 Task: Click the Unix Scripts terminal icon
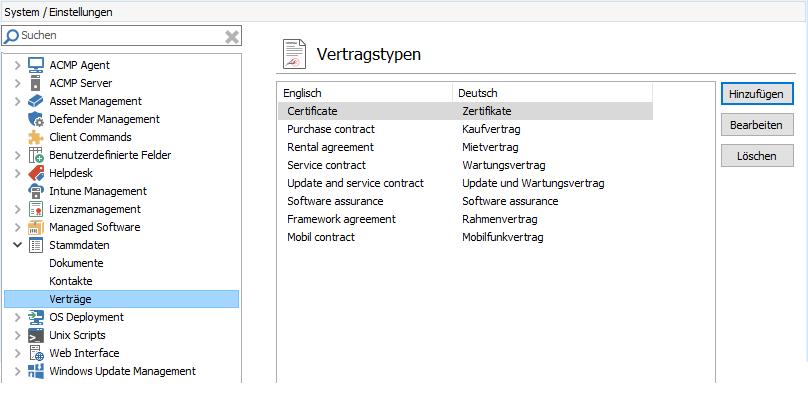36,335
